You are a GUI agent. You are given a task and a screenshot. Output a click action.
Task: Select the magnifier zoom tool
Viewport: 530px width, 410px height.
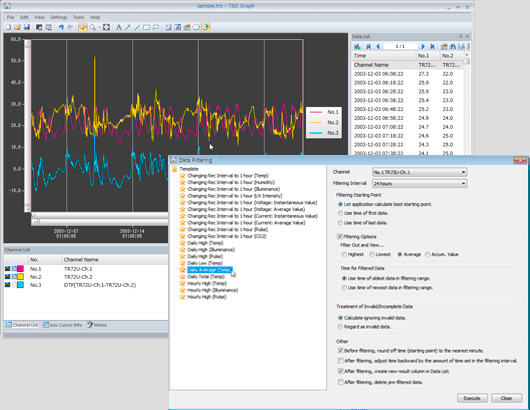pyautogui.click(x=92, y=27)
